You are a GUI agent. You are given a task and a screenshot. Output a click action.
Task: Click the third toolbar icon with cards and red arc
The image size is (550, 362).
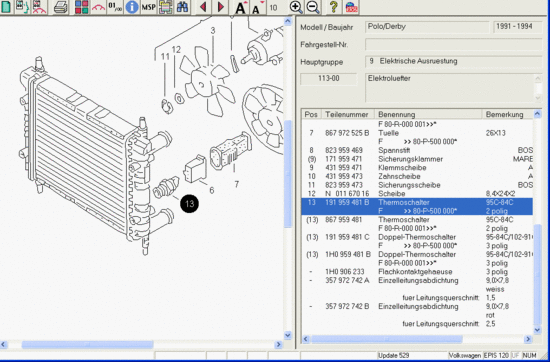click(x=39, y=7)
